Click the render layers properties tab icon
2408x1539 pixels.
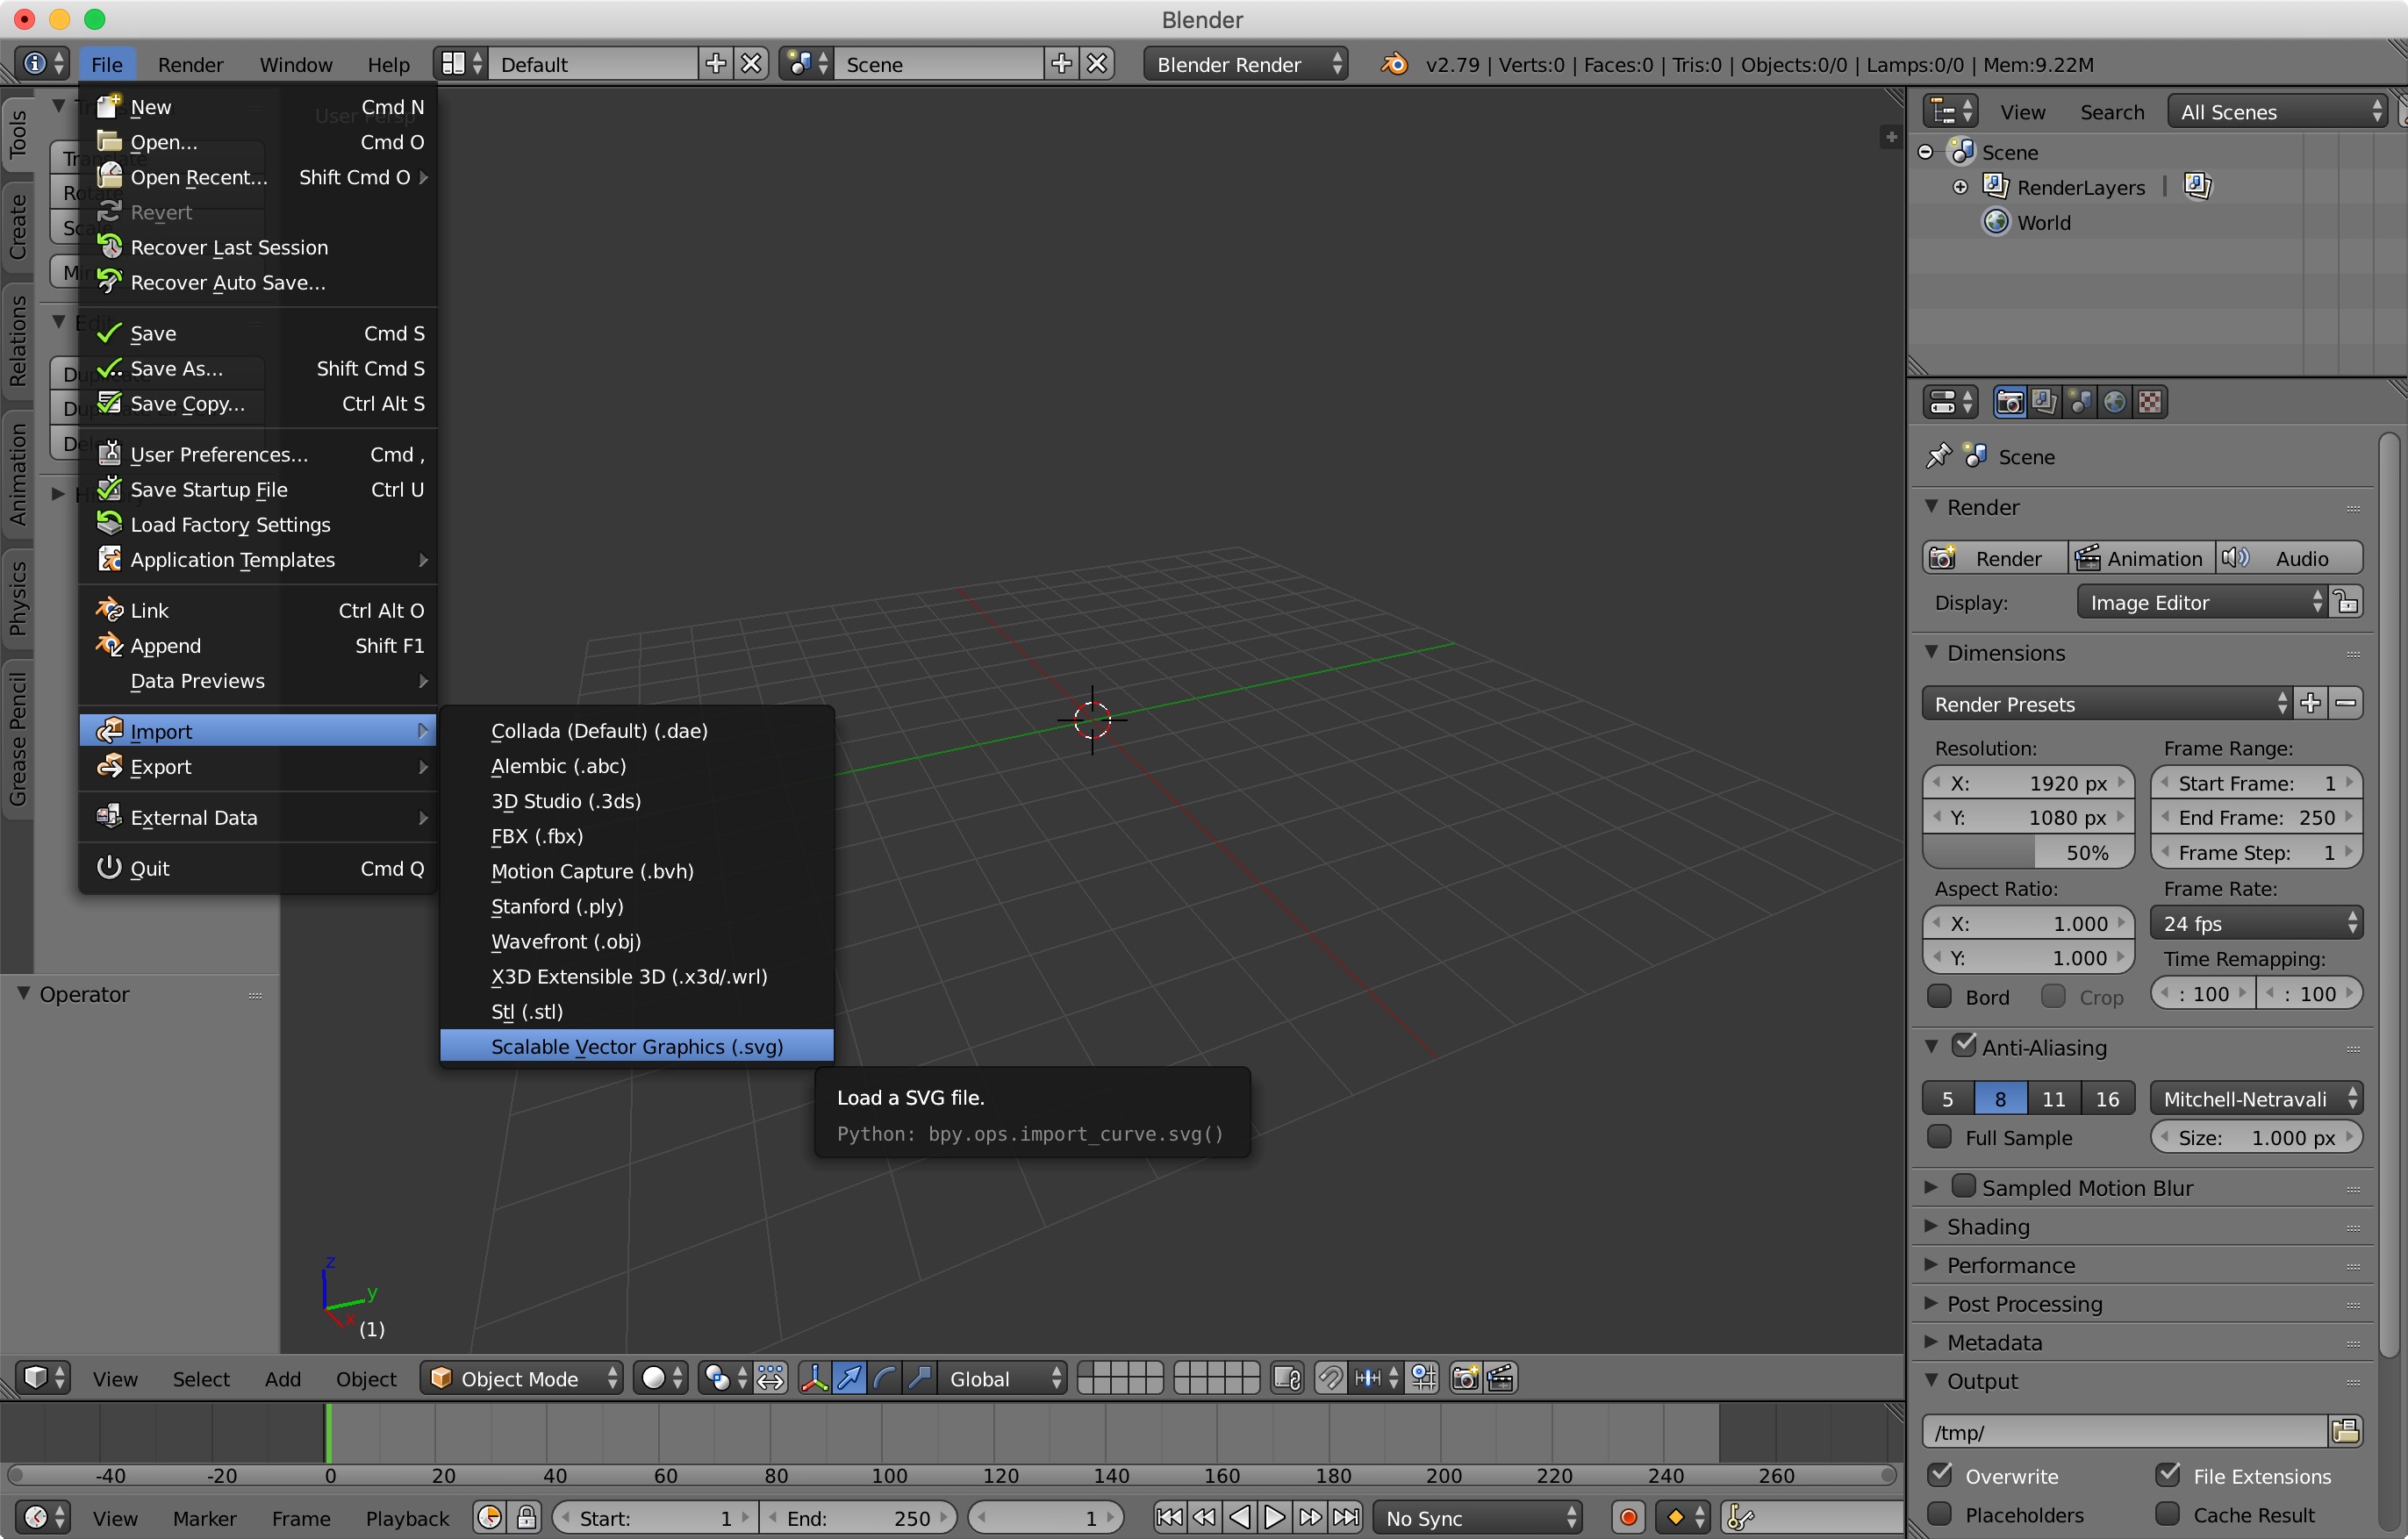click(2045, 402)
